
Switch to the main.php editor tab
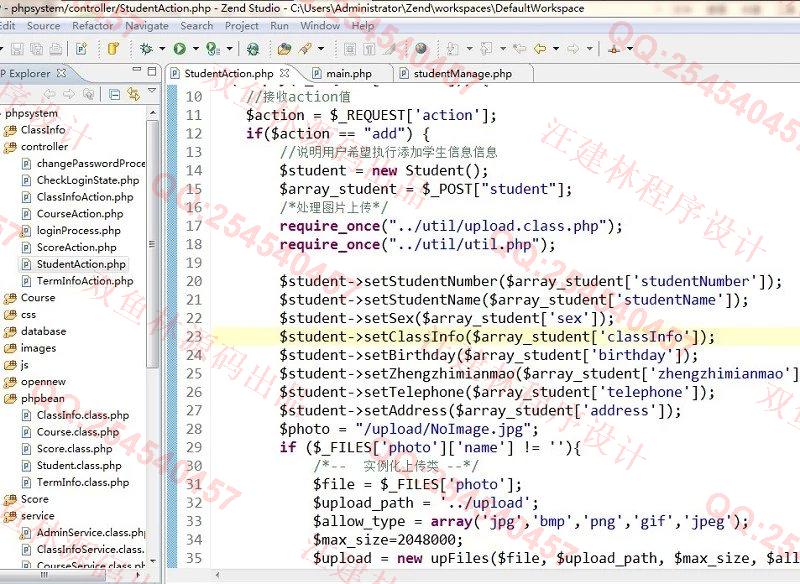(348, 73)
